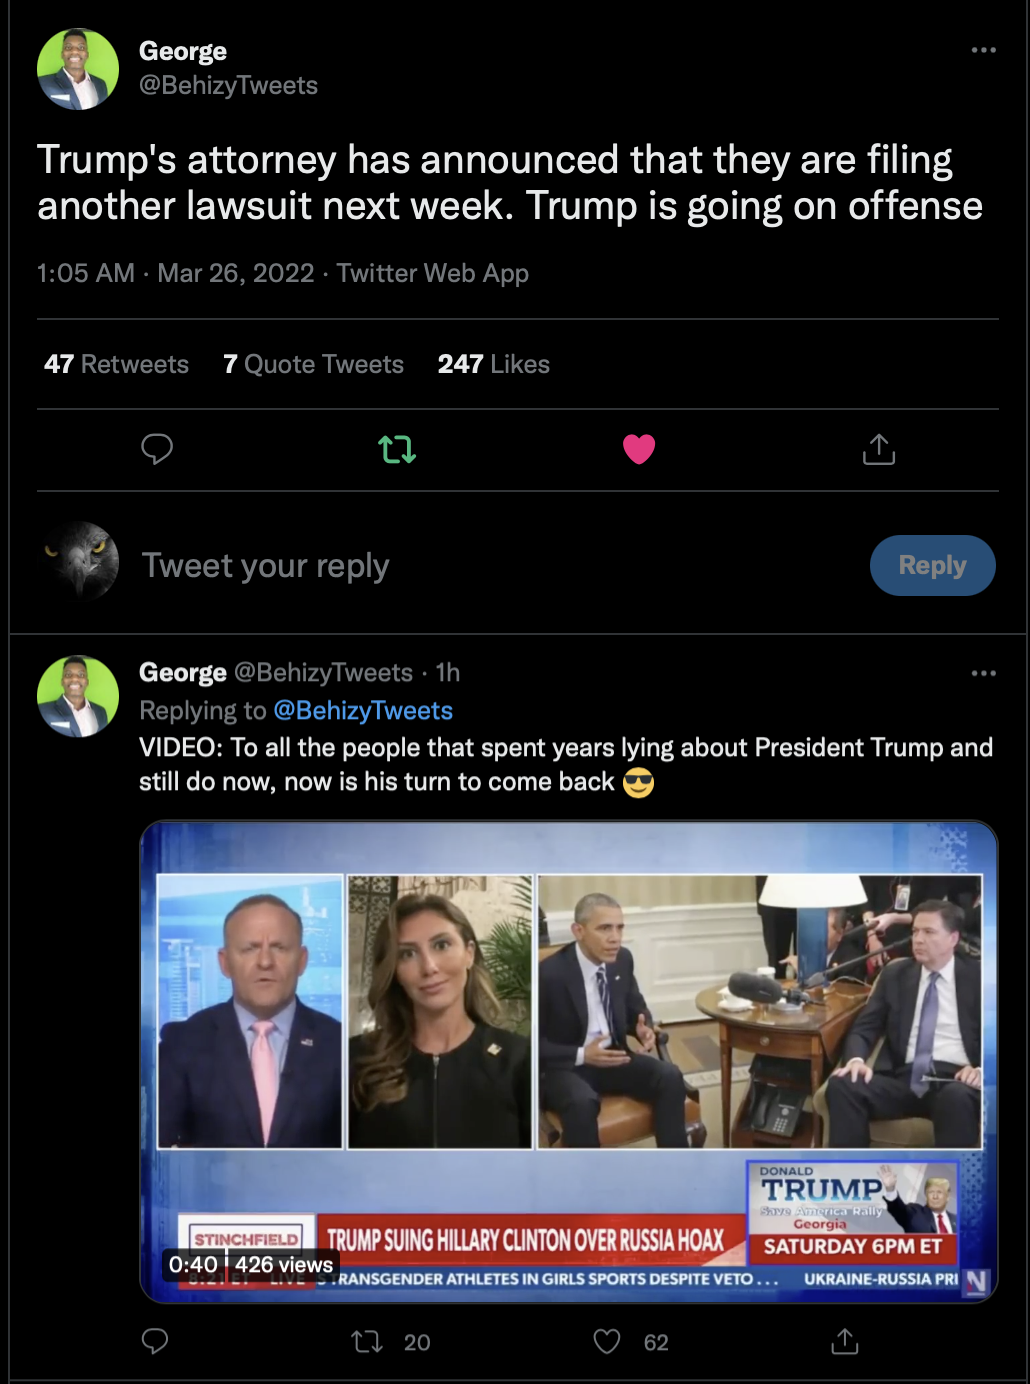Open George's avatar on the reply tweet
Image resolution: width=1030 pixels, height=1384 pixels.
point(78,696)
